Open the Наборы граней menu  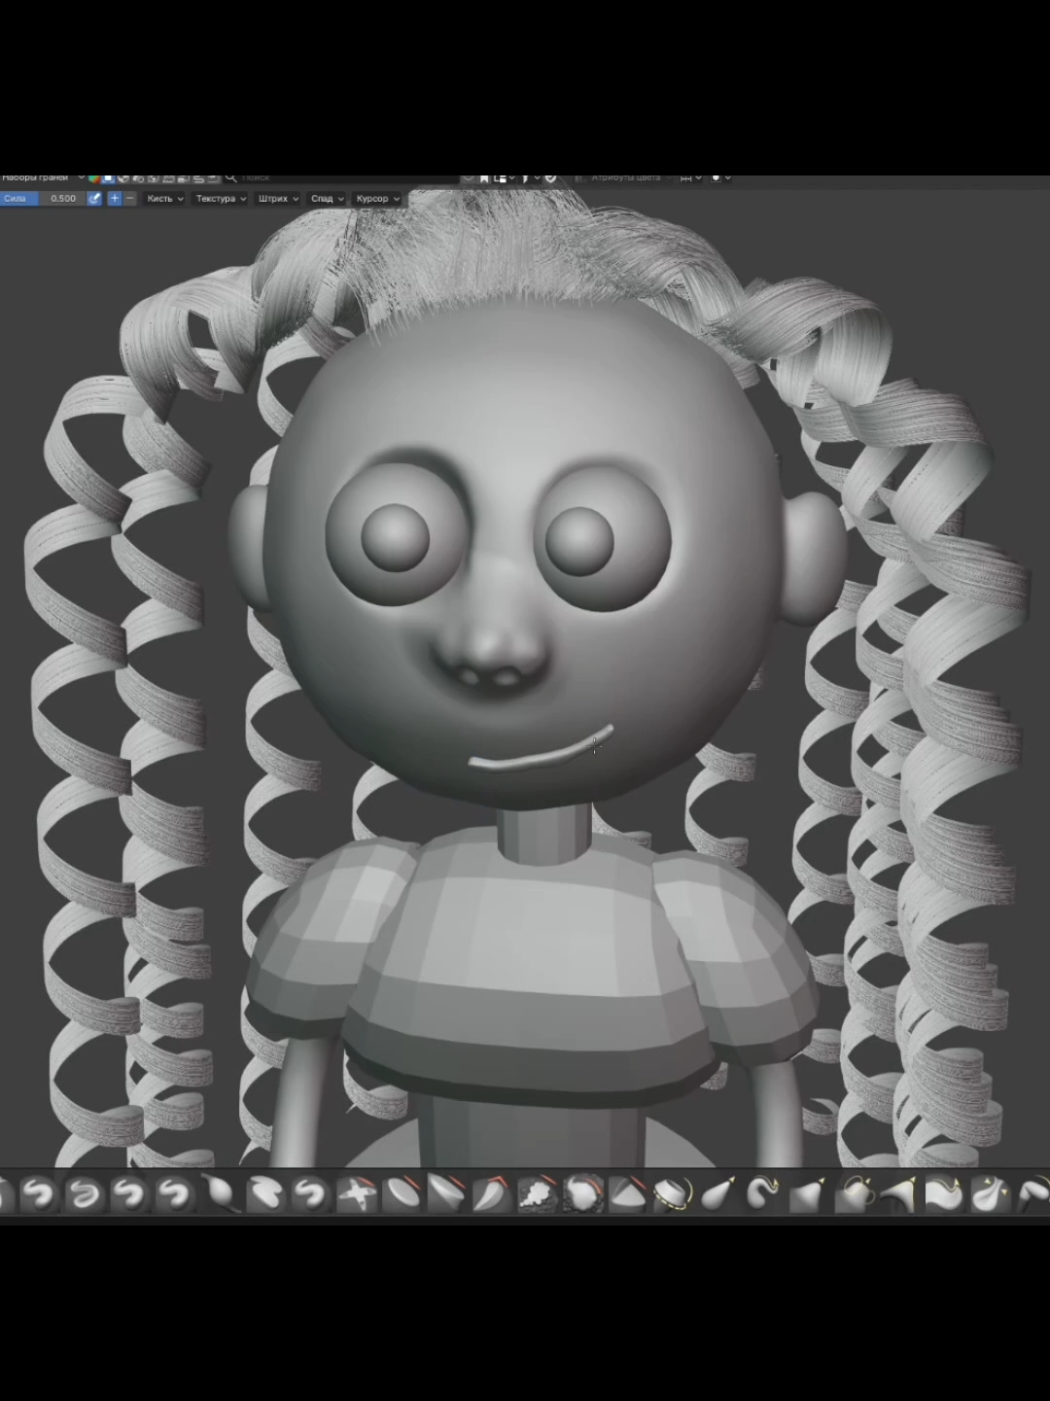(42, 177)
